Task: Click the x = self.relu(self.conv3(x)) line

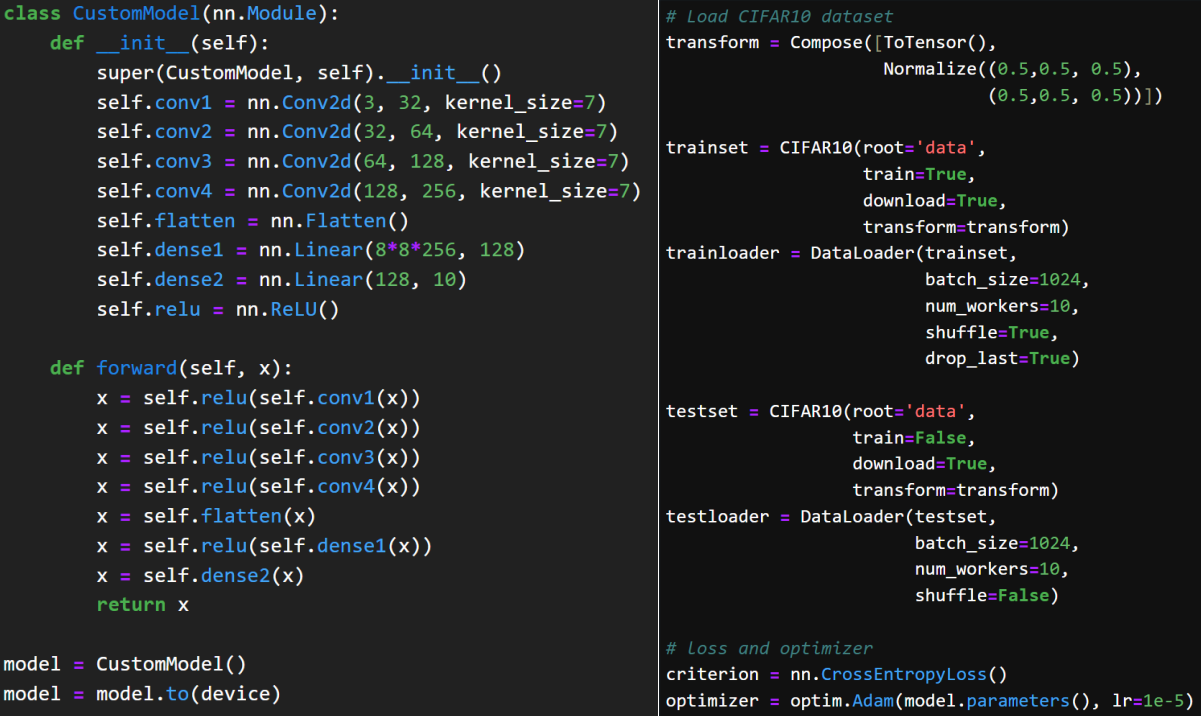Action: coord(258,457)
